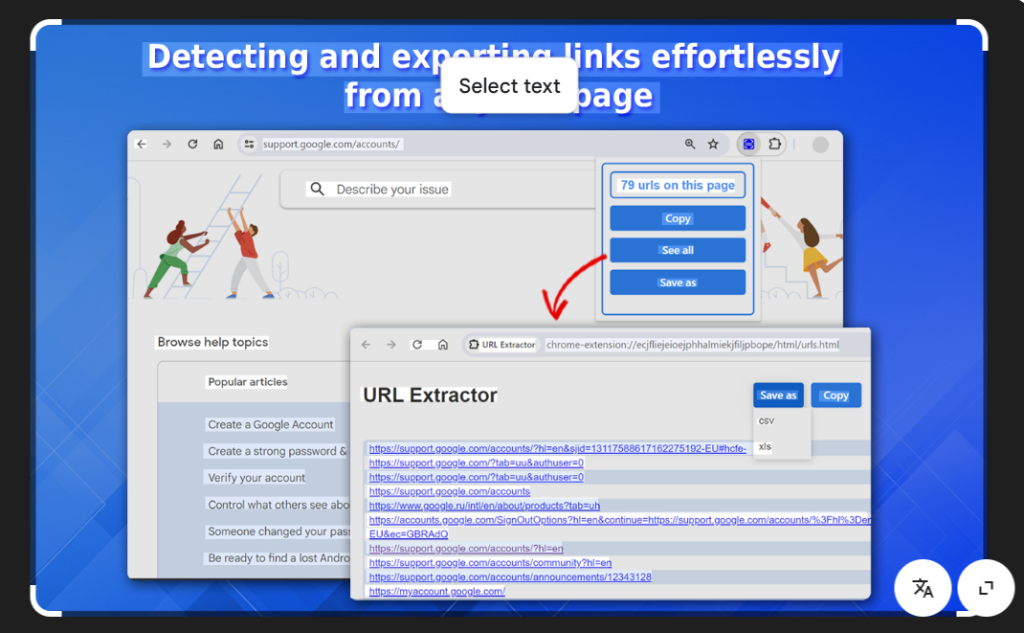Click the site info icon in the address bar

click(x=247, y=144)
